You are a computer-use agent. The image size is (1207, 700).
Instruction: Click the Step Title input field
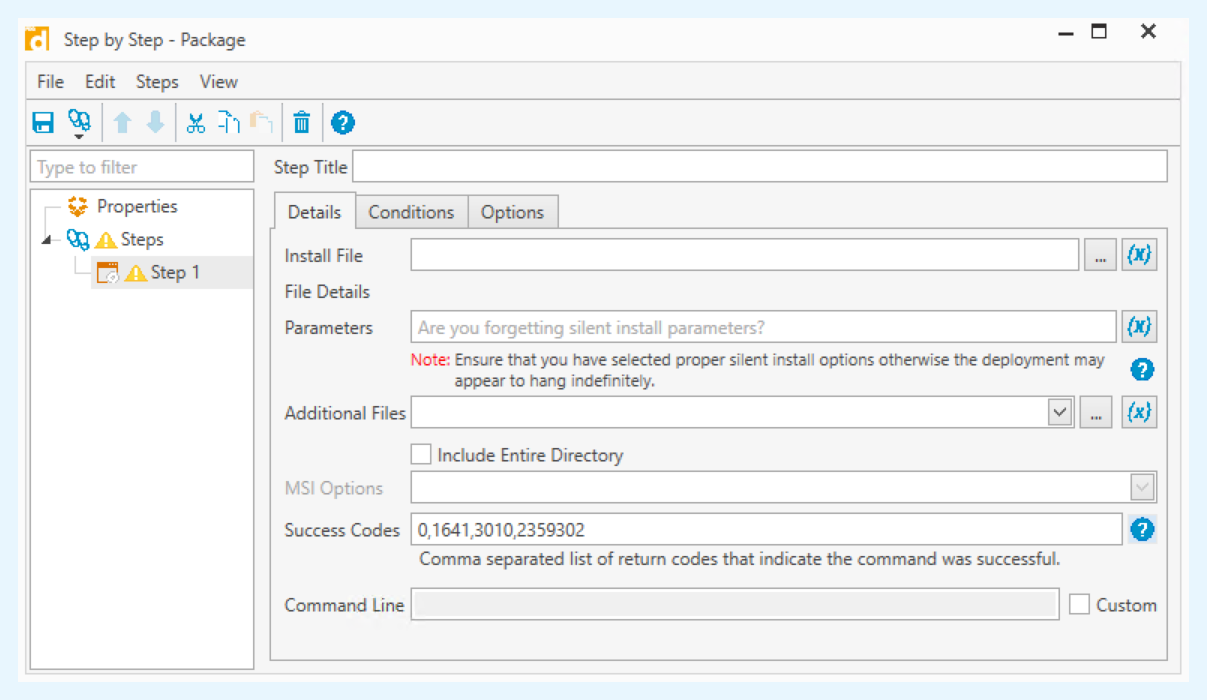point(760,167)
